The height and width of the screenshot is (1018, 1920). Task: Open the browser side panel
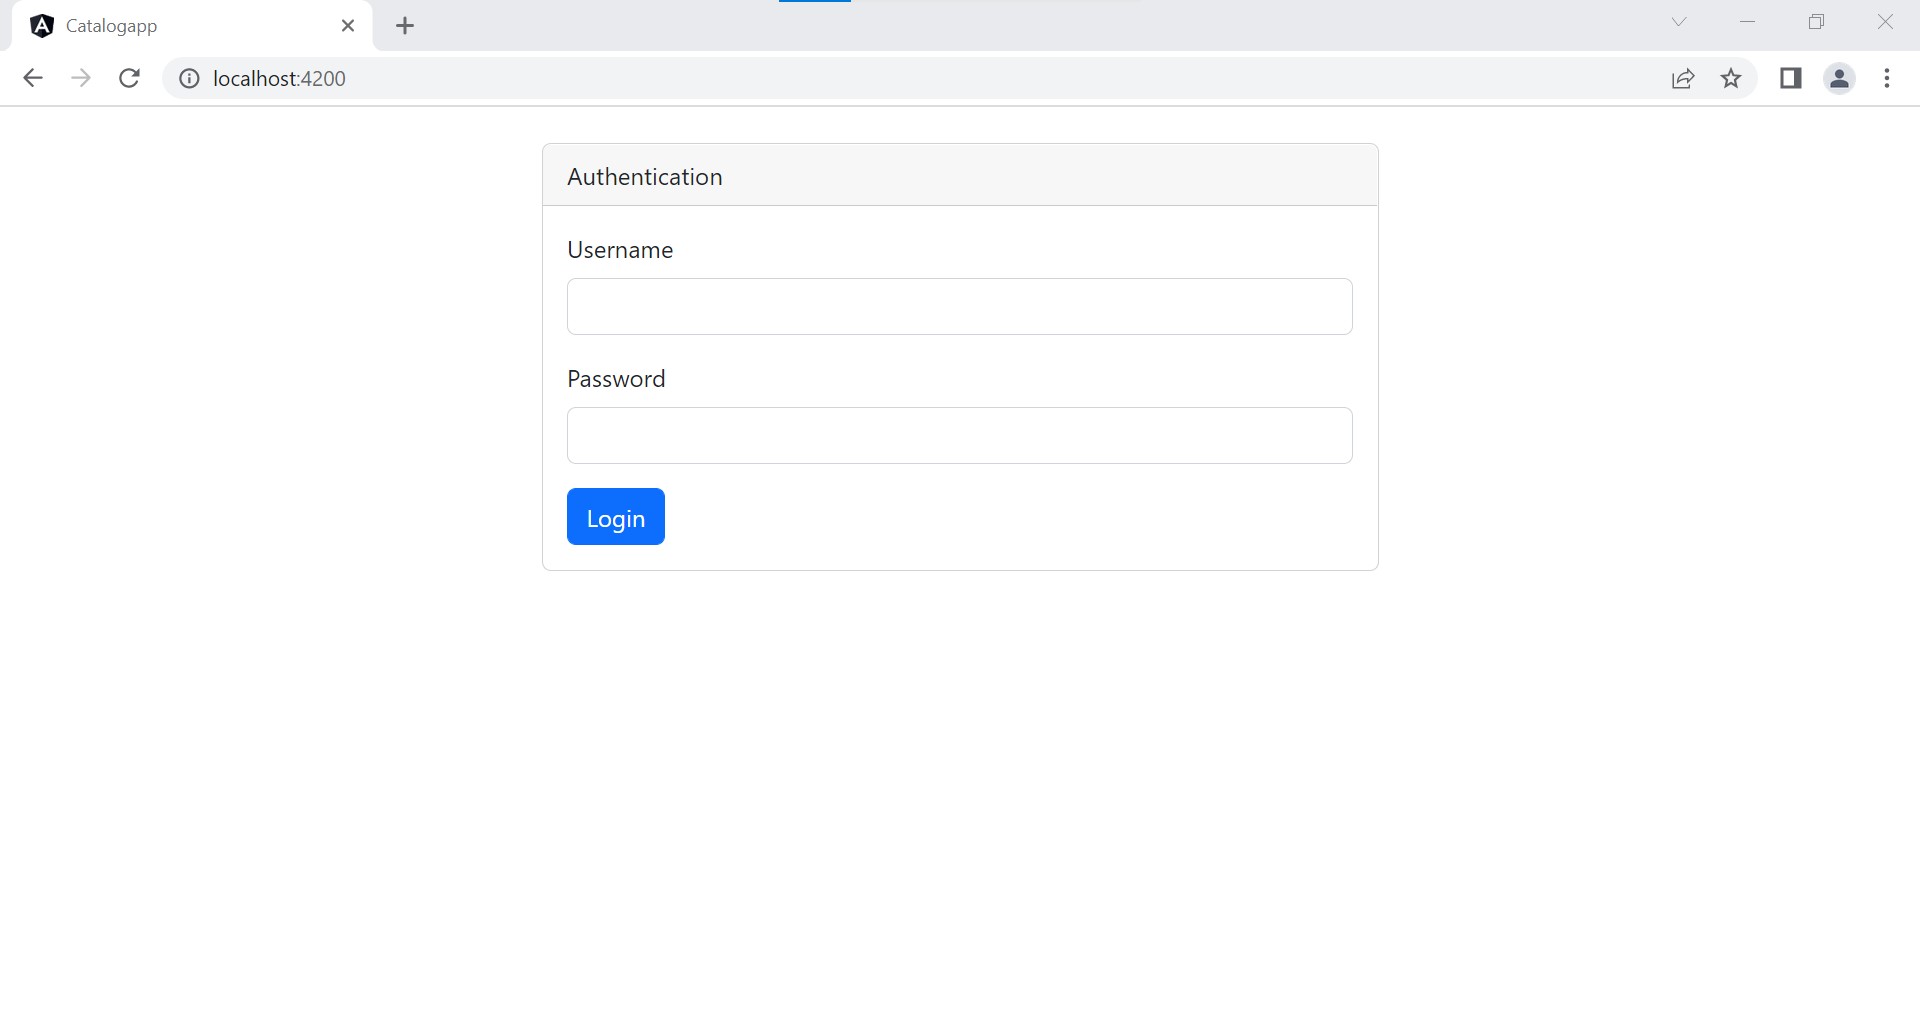1790,78
